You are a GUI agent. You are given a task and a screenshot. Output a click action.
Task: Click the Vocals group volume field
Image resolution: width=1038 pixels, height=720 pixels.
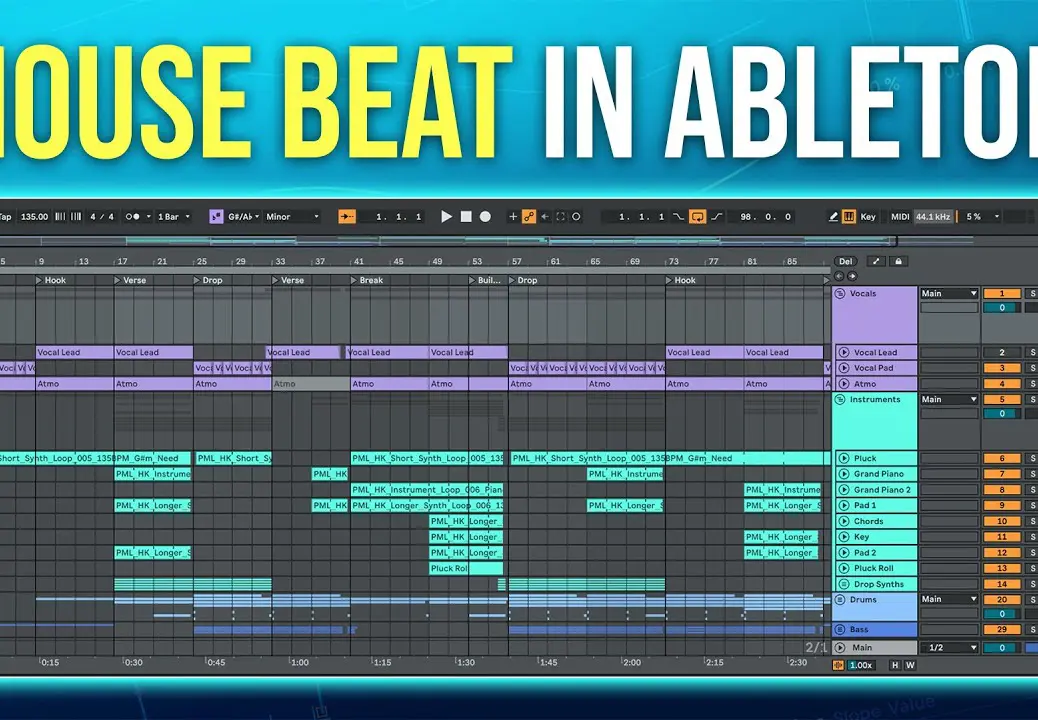(1002, 308)
